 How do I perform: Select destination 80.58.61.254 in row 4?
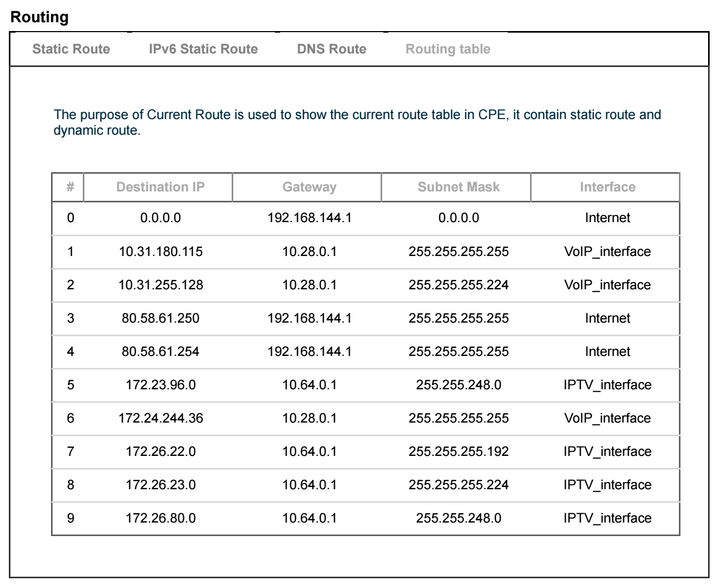(160, 352)
